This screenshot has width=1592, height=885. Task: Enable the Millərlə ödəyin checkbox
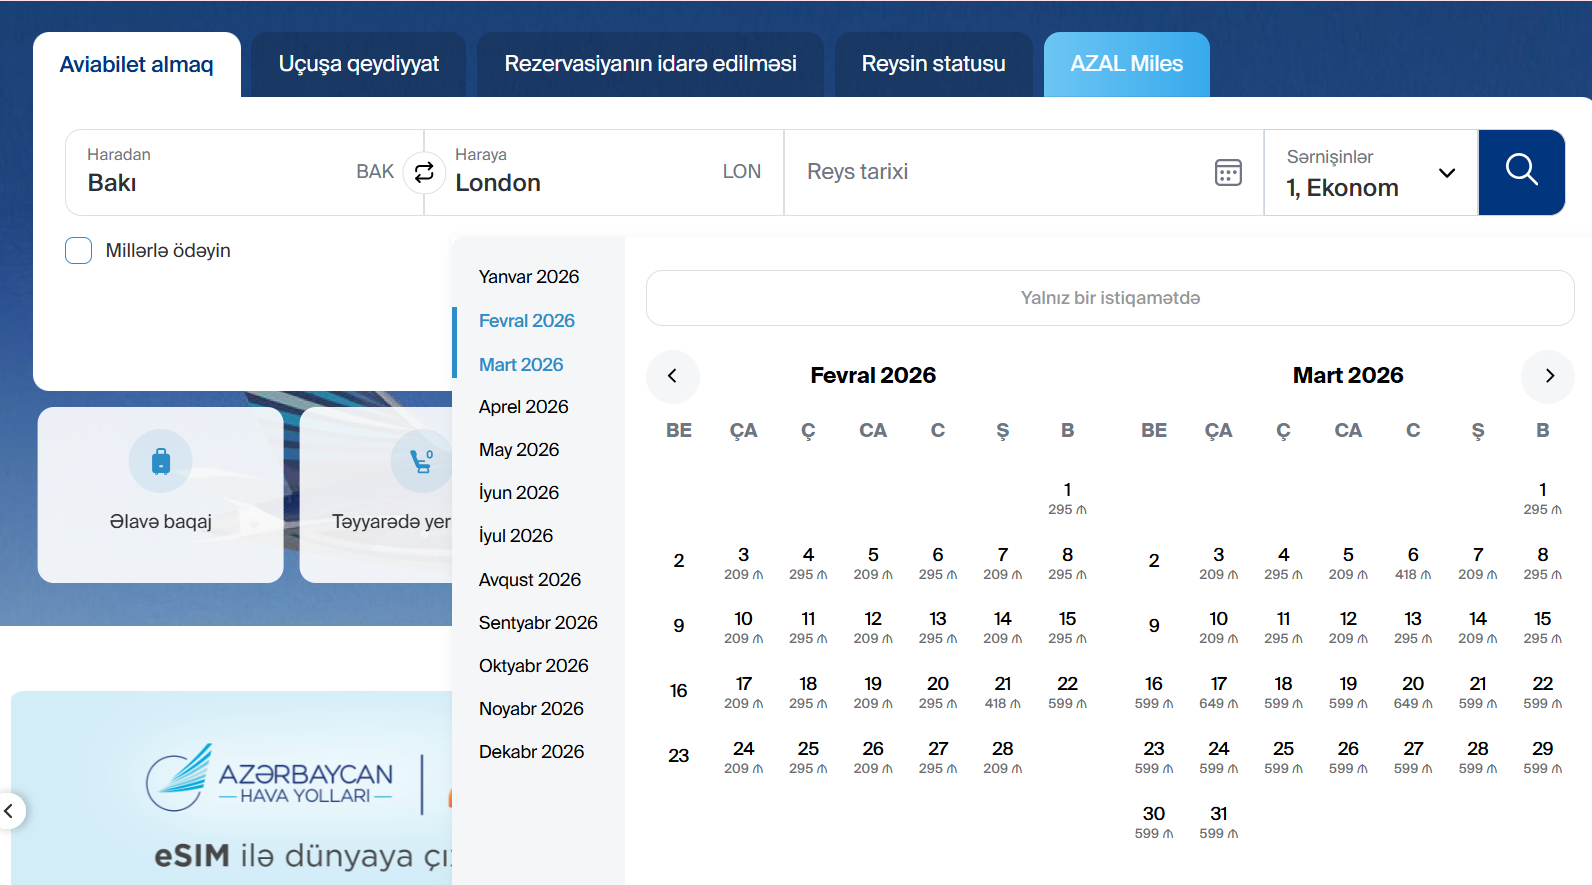tap(79, 251)
